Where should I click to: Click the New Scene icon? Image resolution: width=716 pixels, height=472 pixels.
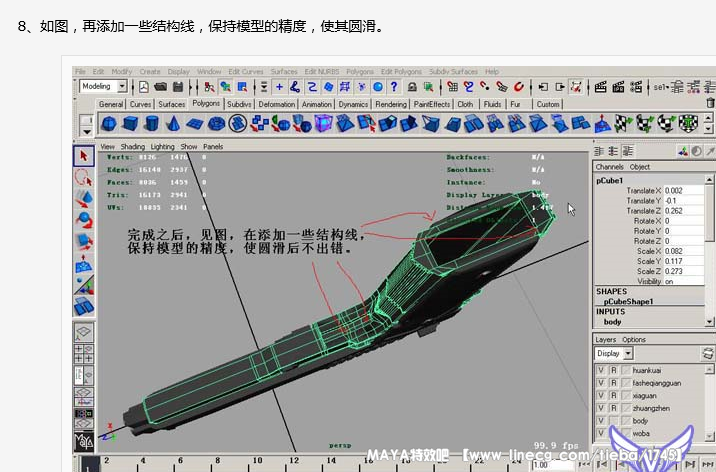click(x=144, y=87)
